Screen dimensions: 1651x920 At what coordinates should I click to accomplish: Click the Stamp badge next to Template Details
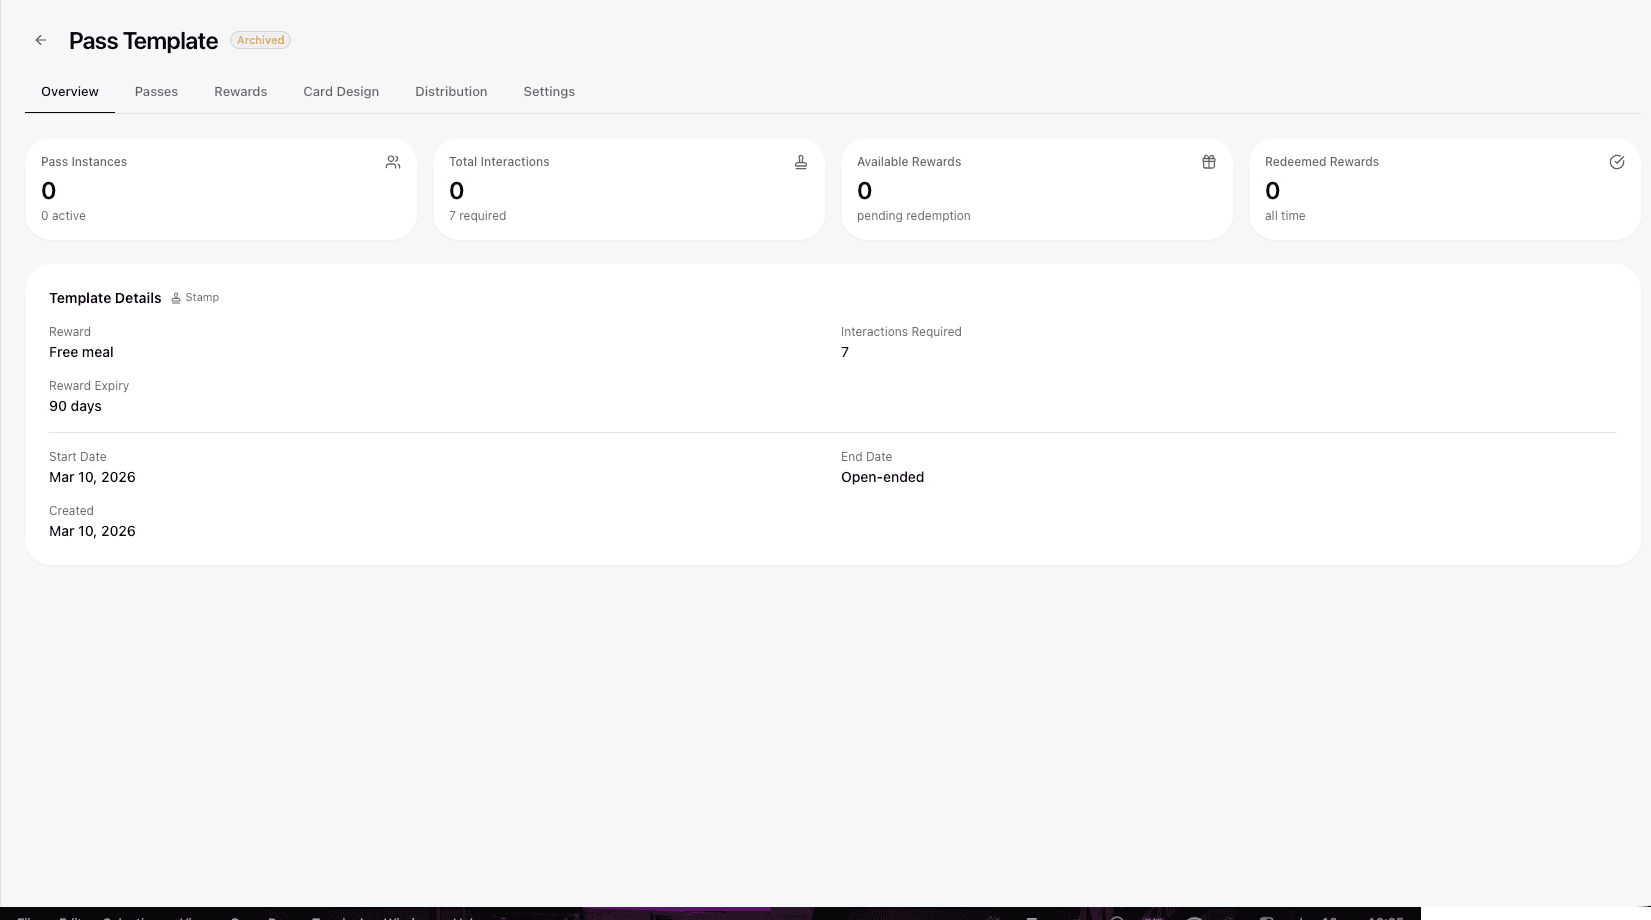(195, 297)
